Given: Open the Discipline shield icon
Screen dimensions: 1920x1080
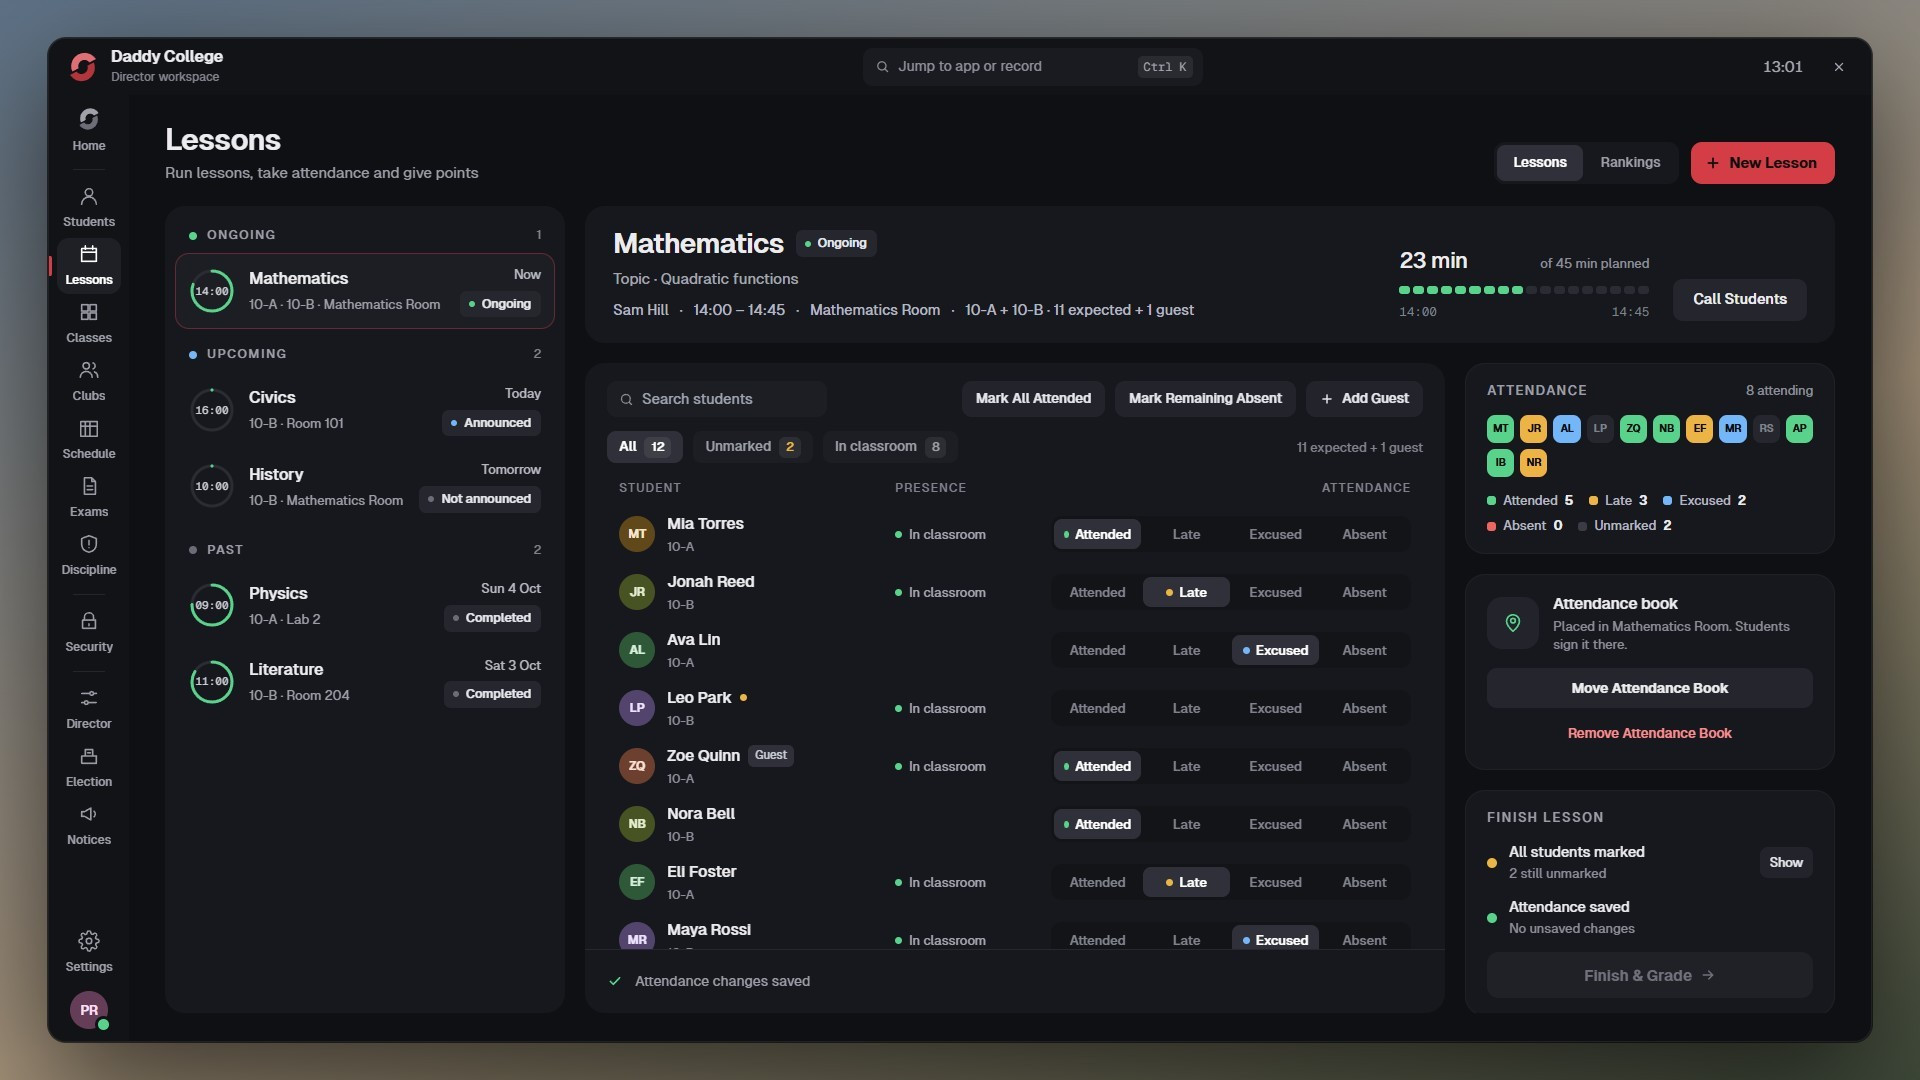Looking at the screenshot, I should click(88, 545).
